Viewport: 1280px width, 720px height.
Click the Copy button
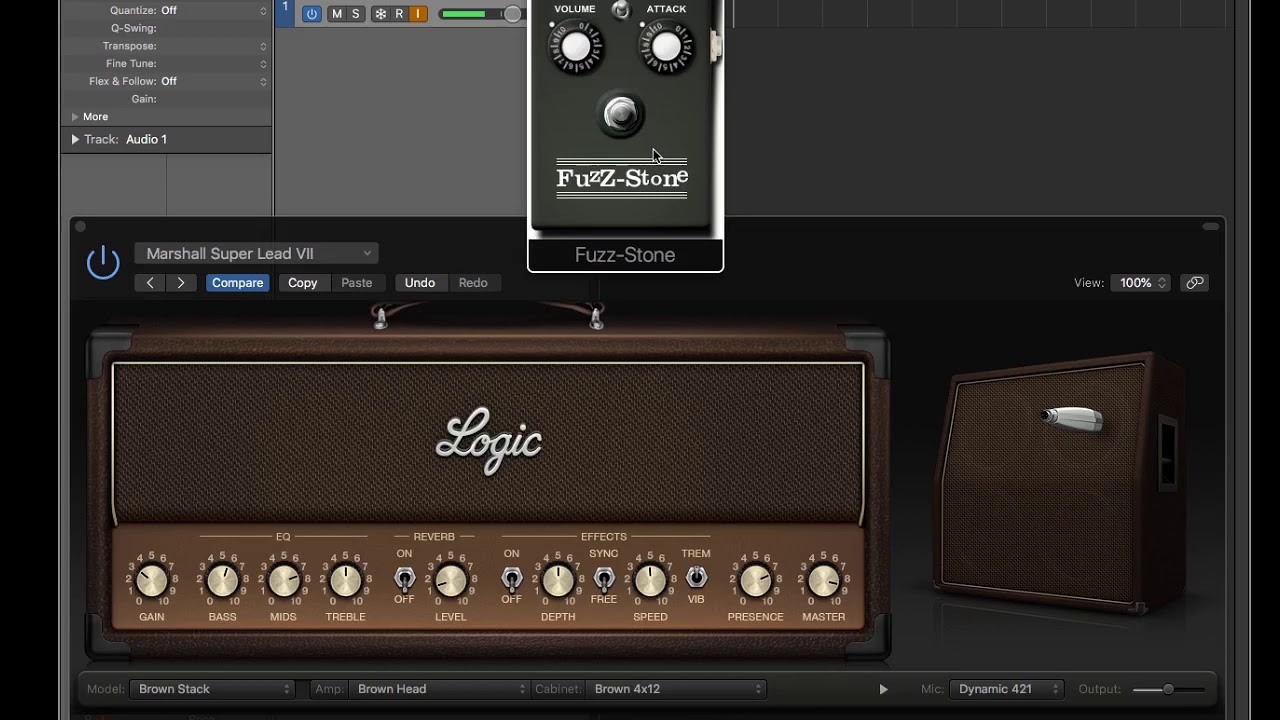[303, 283]
